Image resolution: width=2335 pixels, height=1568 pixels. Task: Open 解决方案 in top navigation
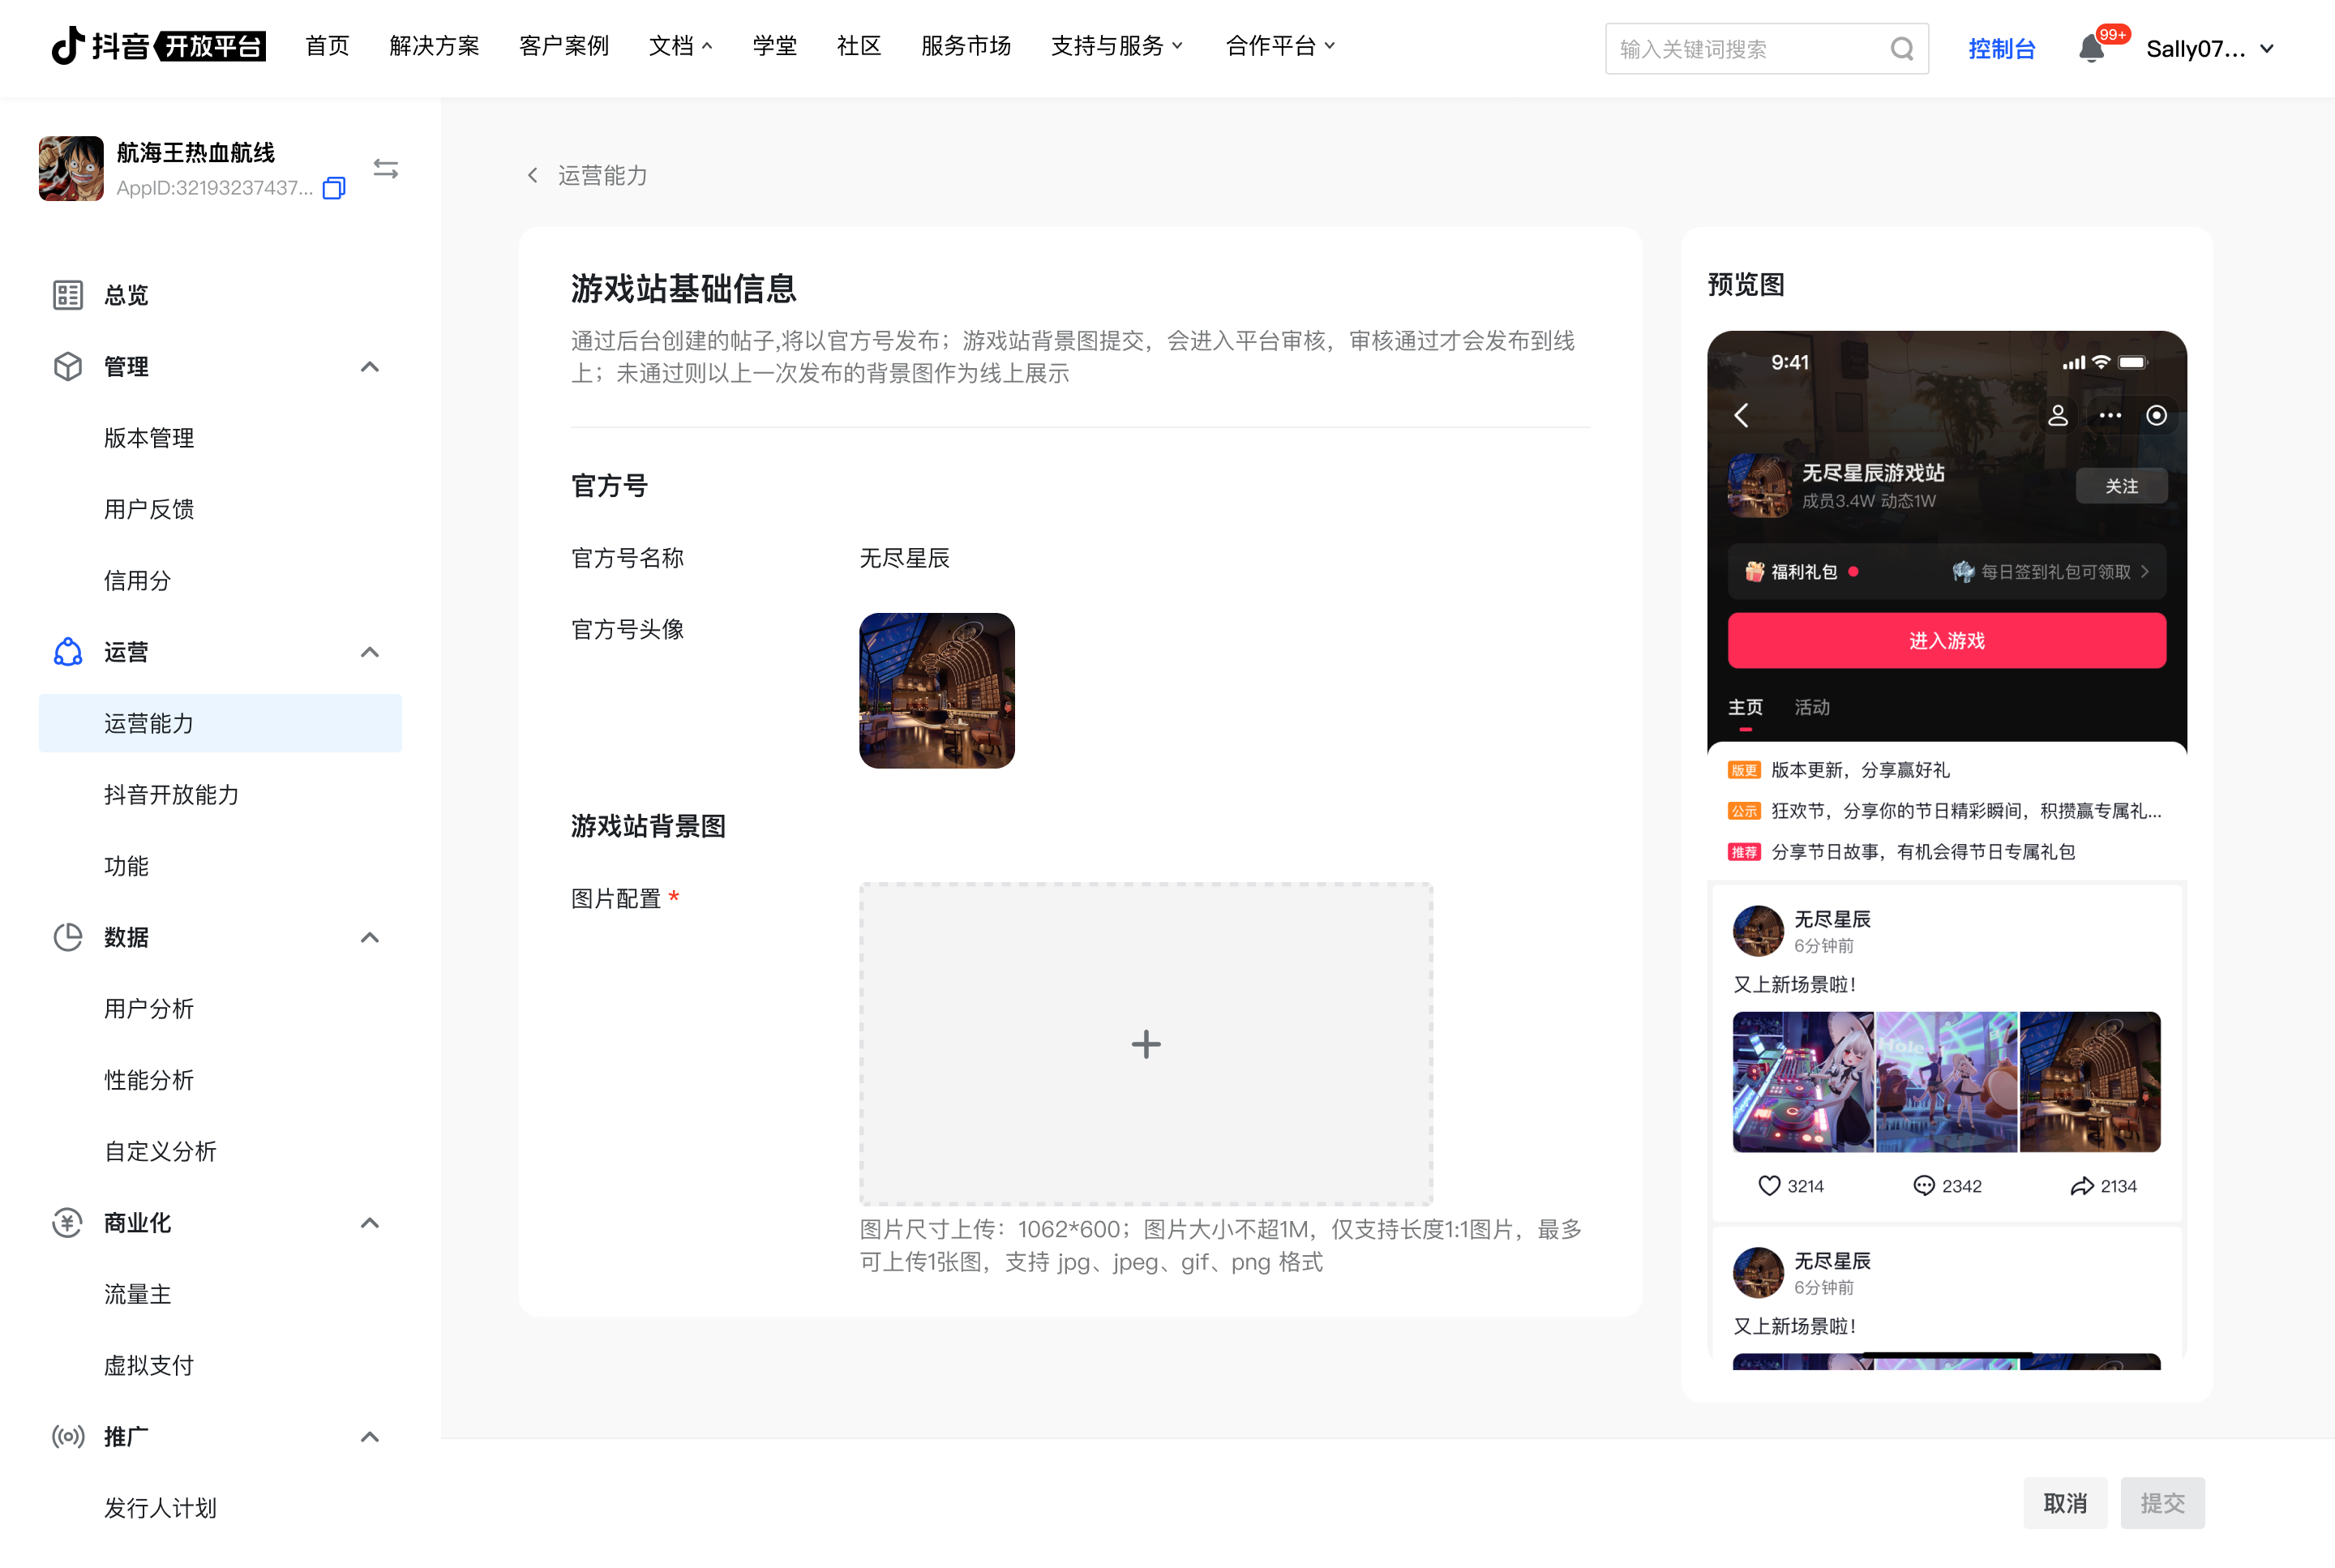(434, 46)
